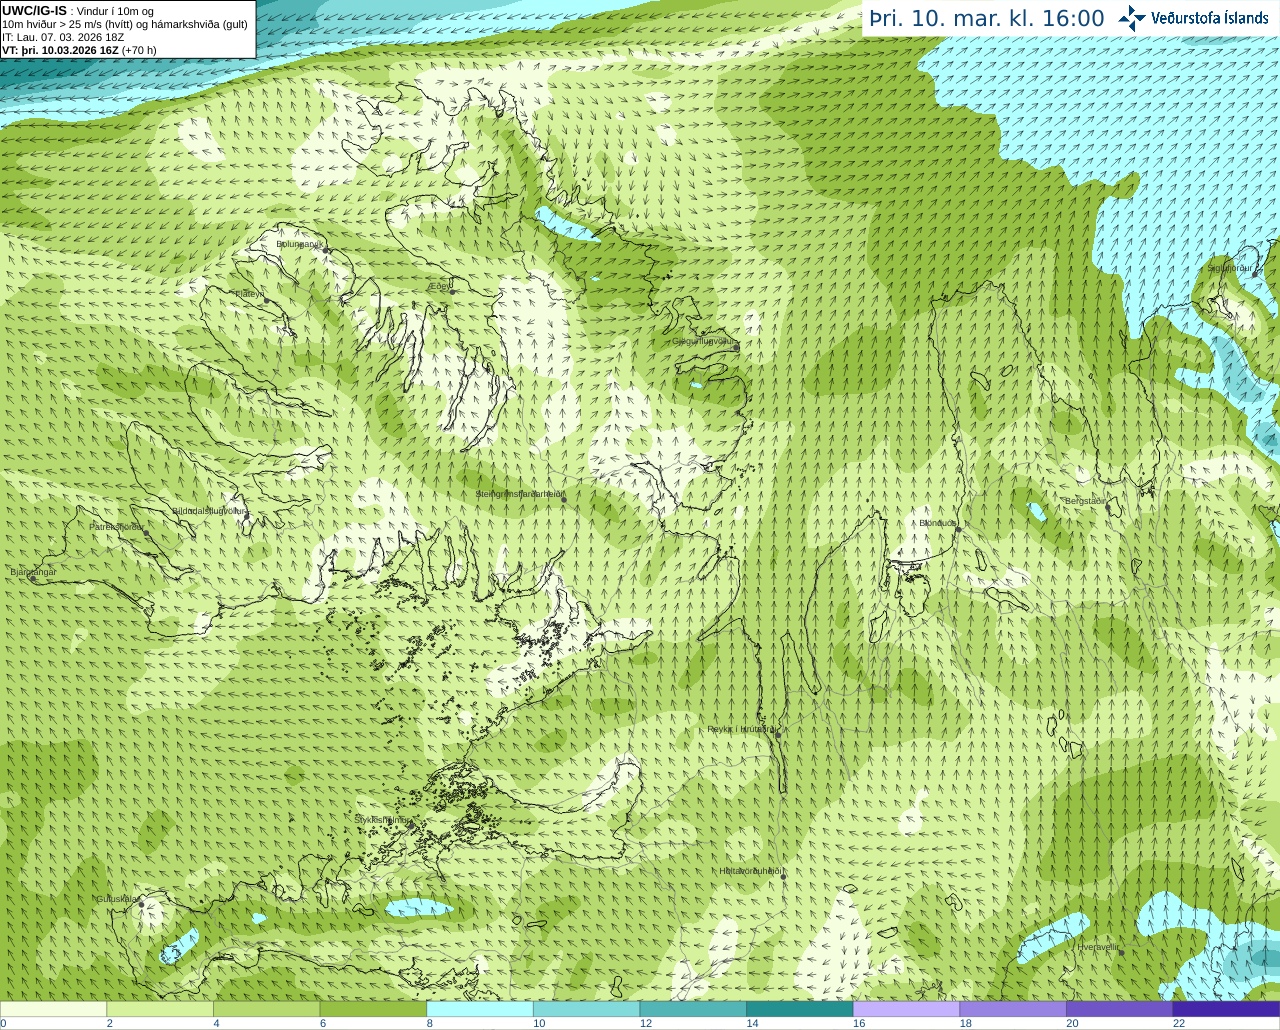This screenshot has height=1030, width=1280.
Task: Click the forecast time label Þri. 10. mar. kl. 16:00
Action: coord(987,19)
